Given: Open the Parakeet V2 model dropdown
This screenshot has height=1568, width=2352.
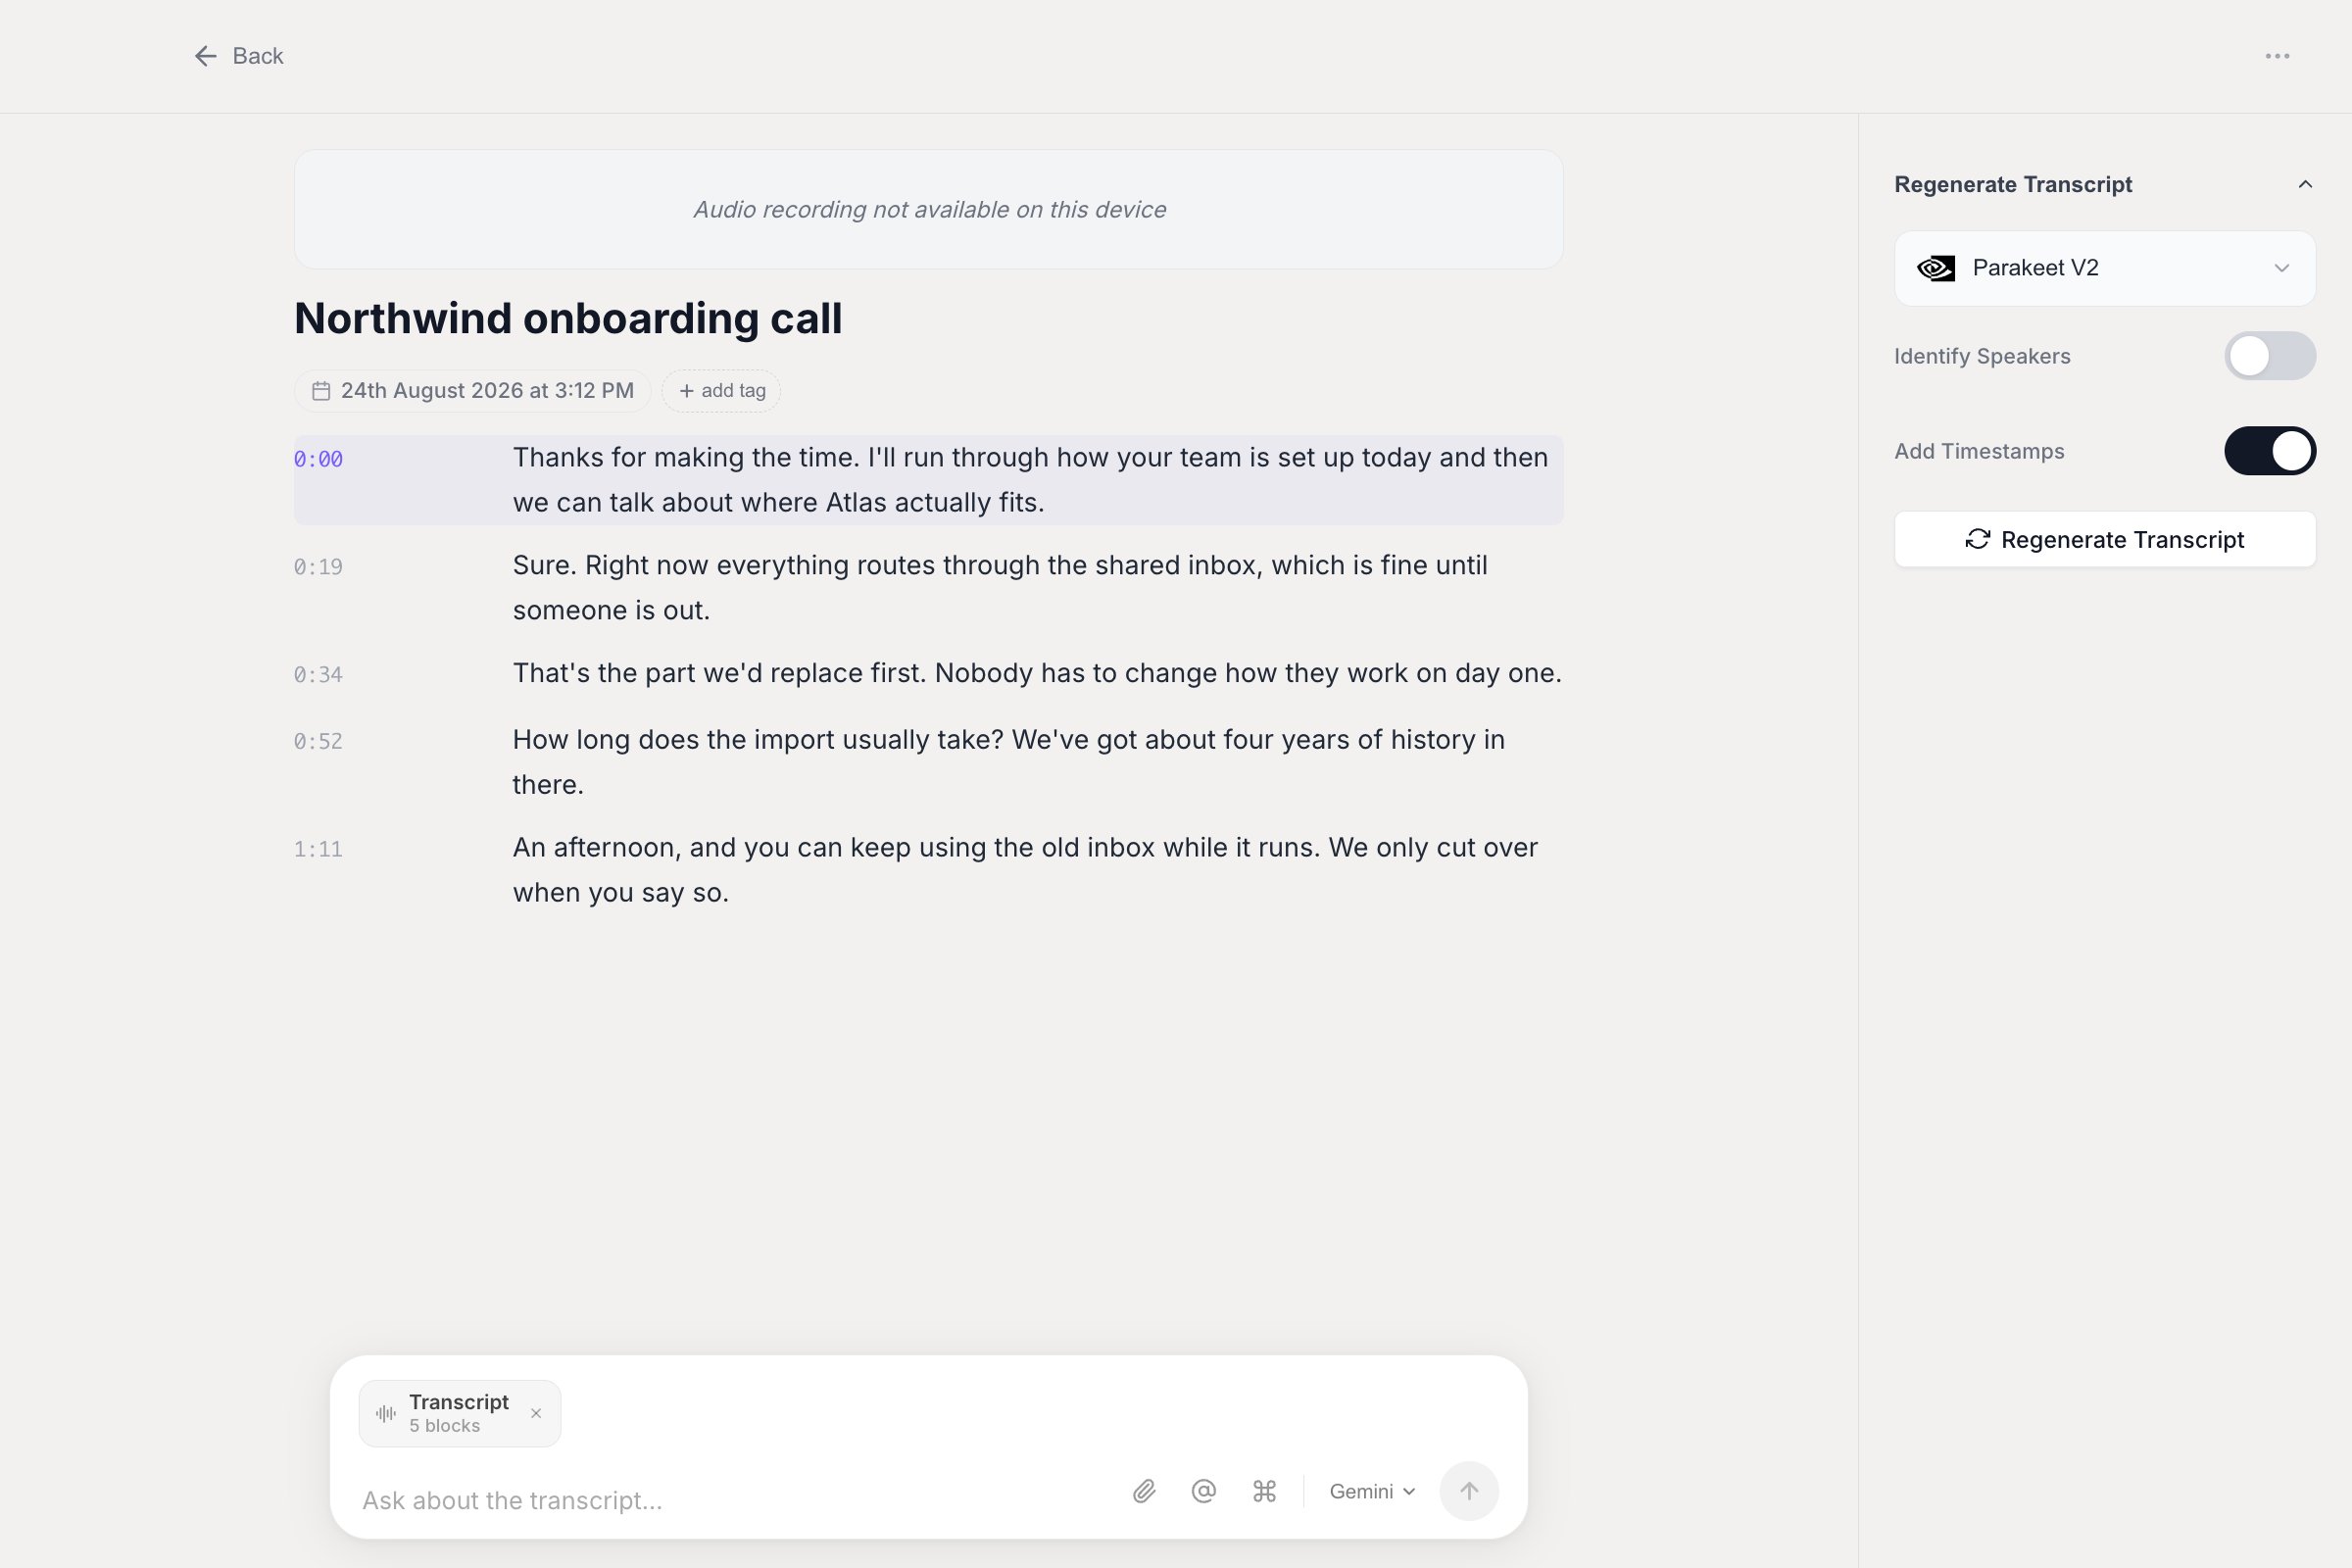Looking at the screenshot, I should click(x=2104, y=268).
